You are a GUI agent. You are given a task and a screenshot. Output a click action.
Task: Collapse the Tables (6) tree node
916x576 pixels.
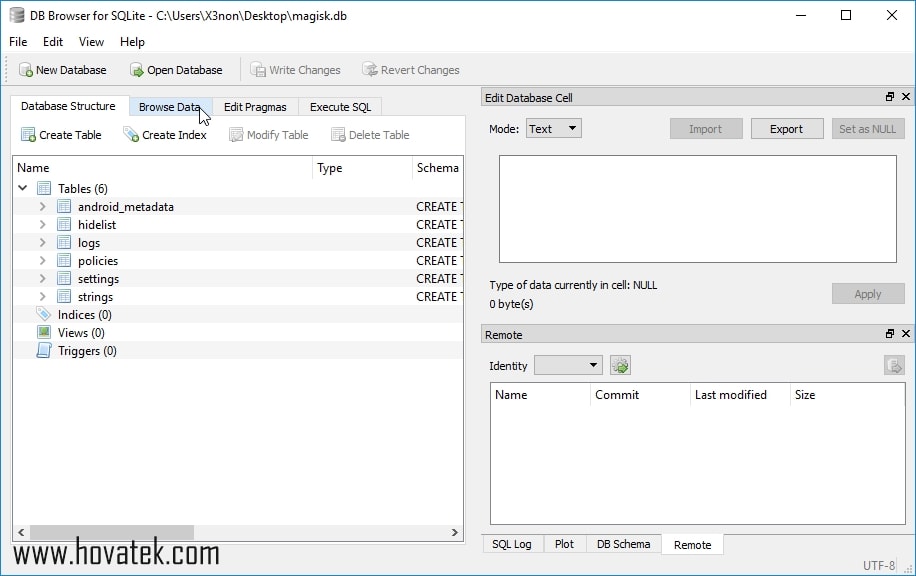(23, 188)
